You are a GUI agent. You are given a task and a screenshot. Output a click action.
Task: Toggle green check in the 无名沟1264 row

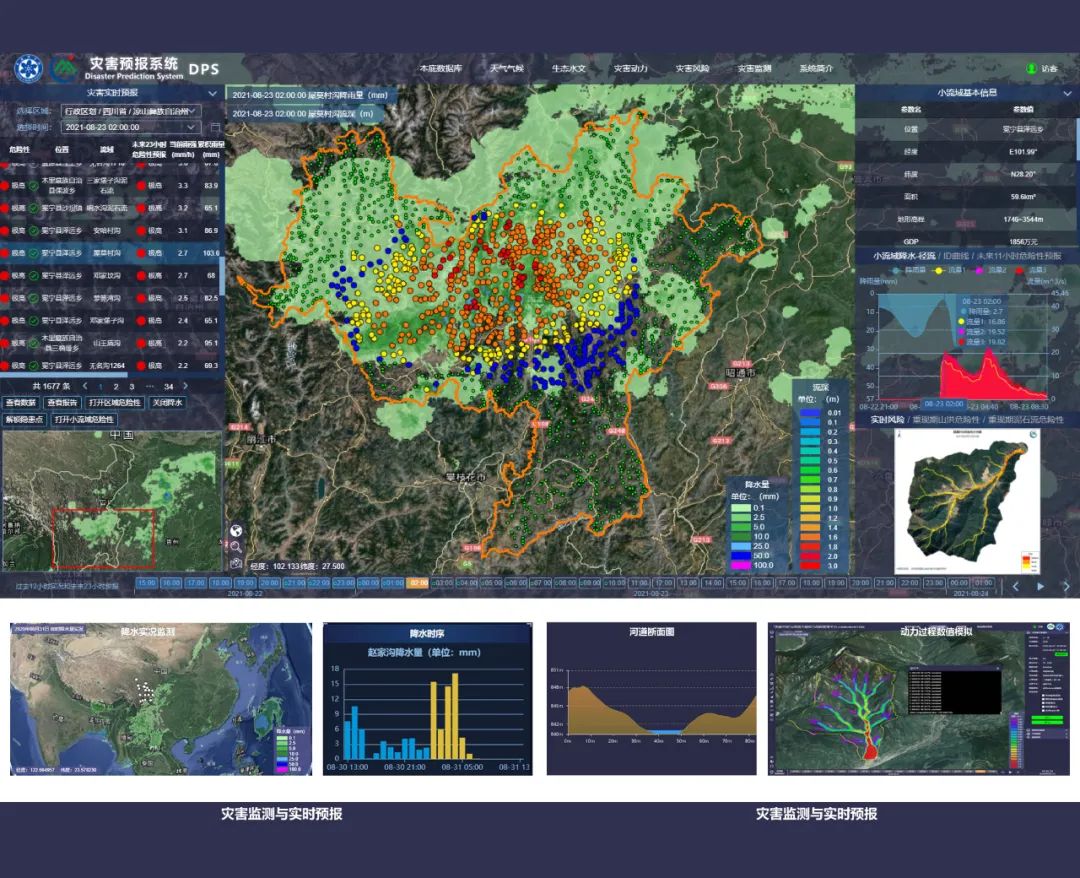click(x=33, y=366)
